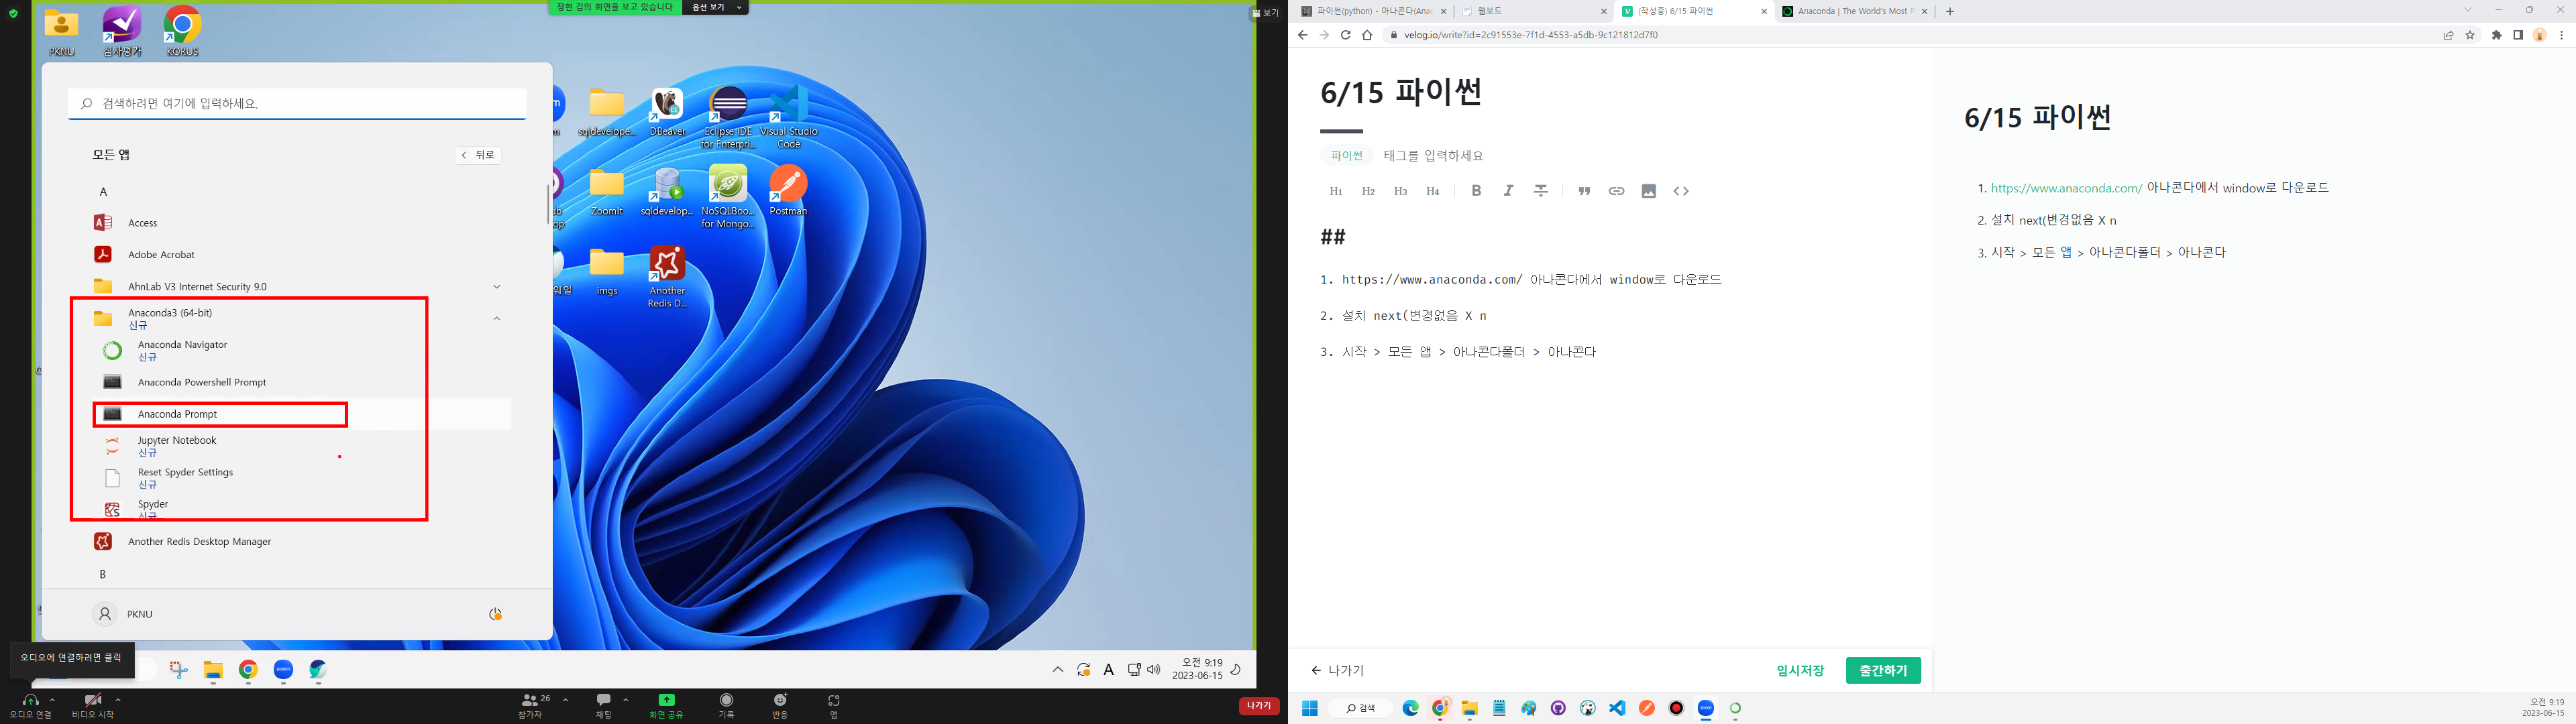Go to Chrome home page button
This screenshot has height=724, width=2576.
click(1367, 35)
